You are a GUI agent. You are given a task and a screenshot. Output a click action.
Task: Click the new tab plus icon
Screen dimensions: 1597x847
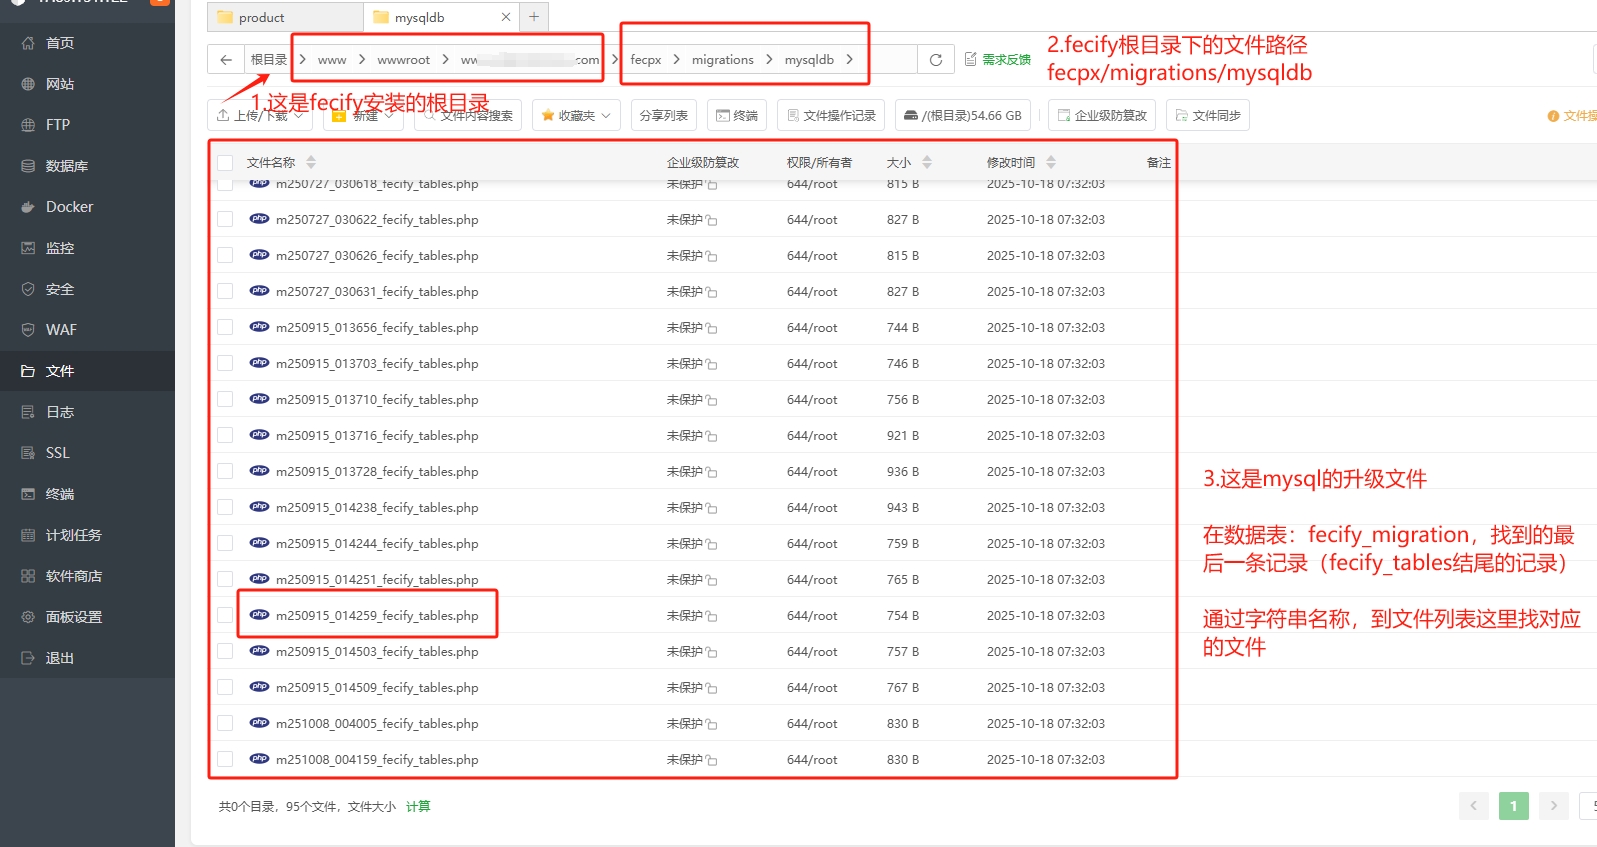tap(534, 17)
